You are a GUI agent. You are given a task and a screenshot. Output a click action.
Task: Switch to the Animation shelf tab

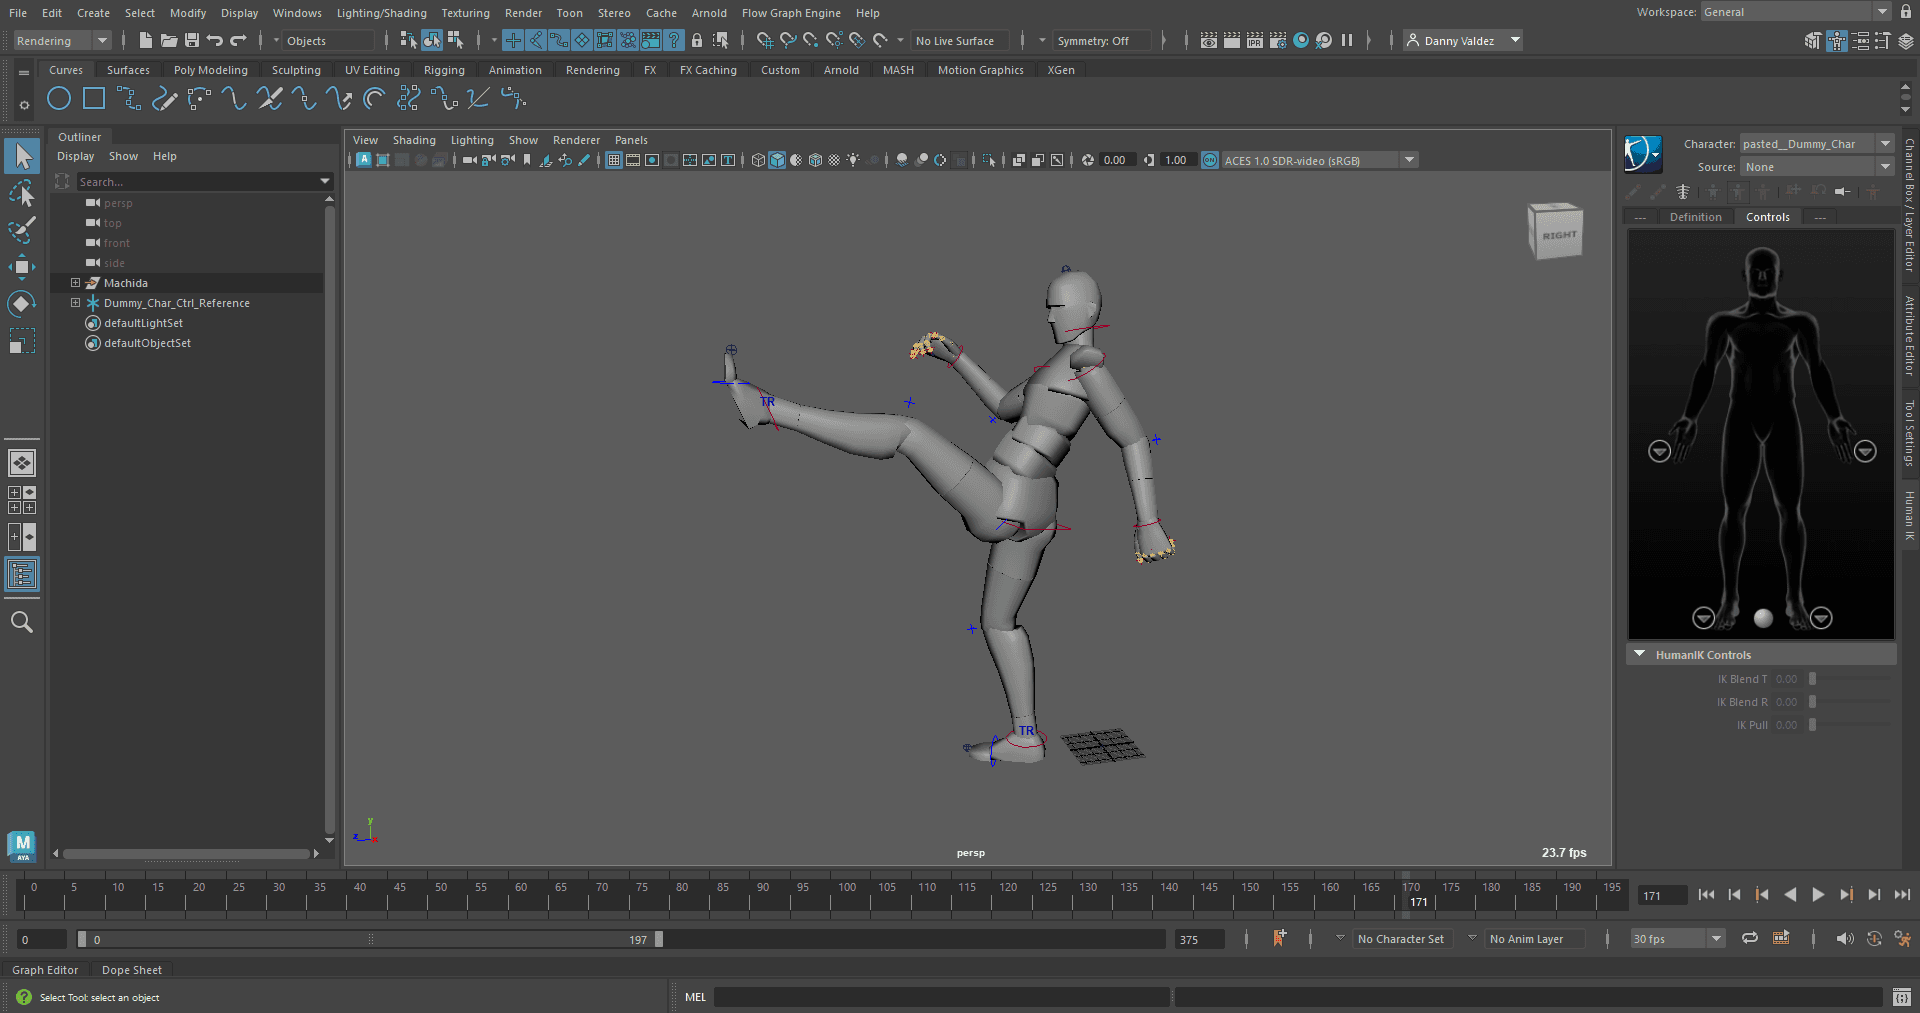coord(515,70)
